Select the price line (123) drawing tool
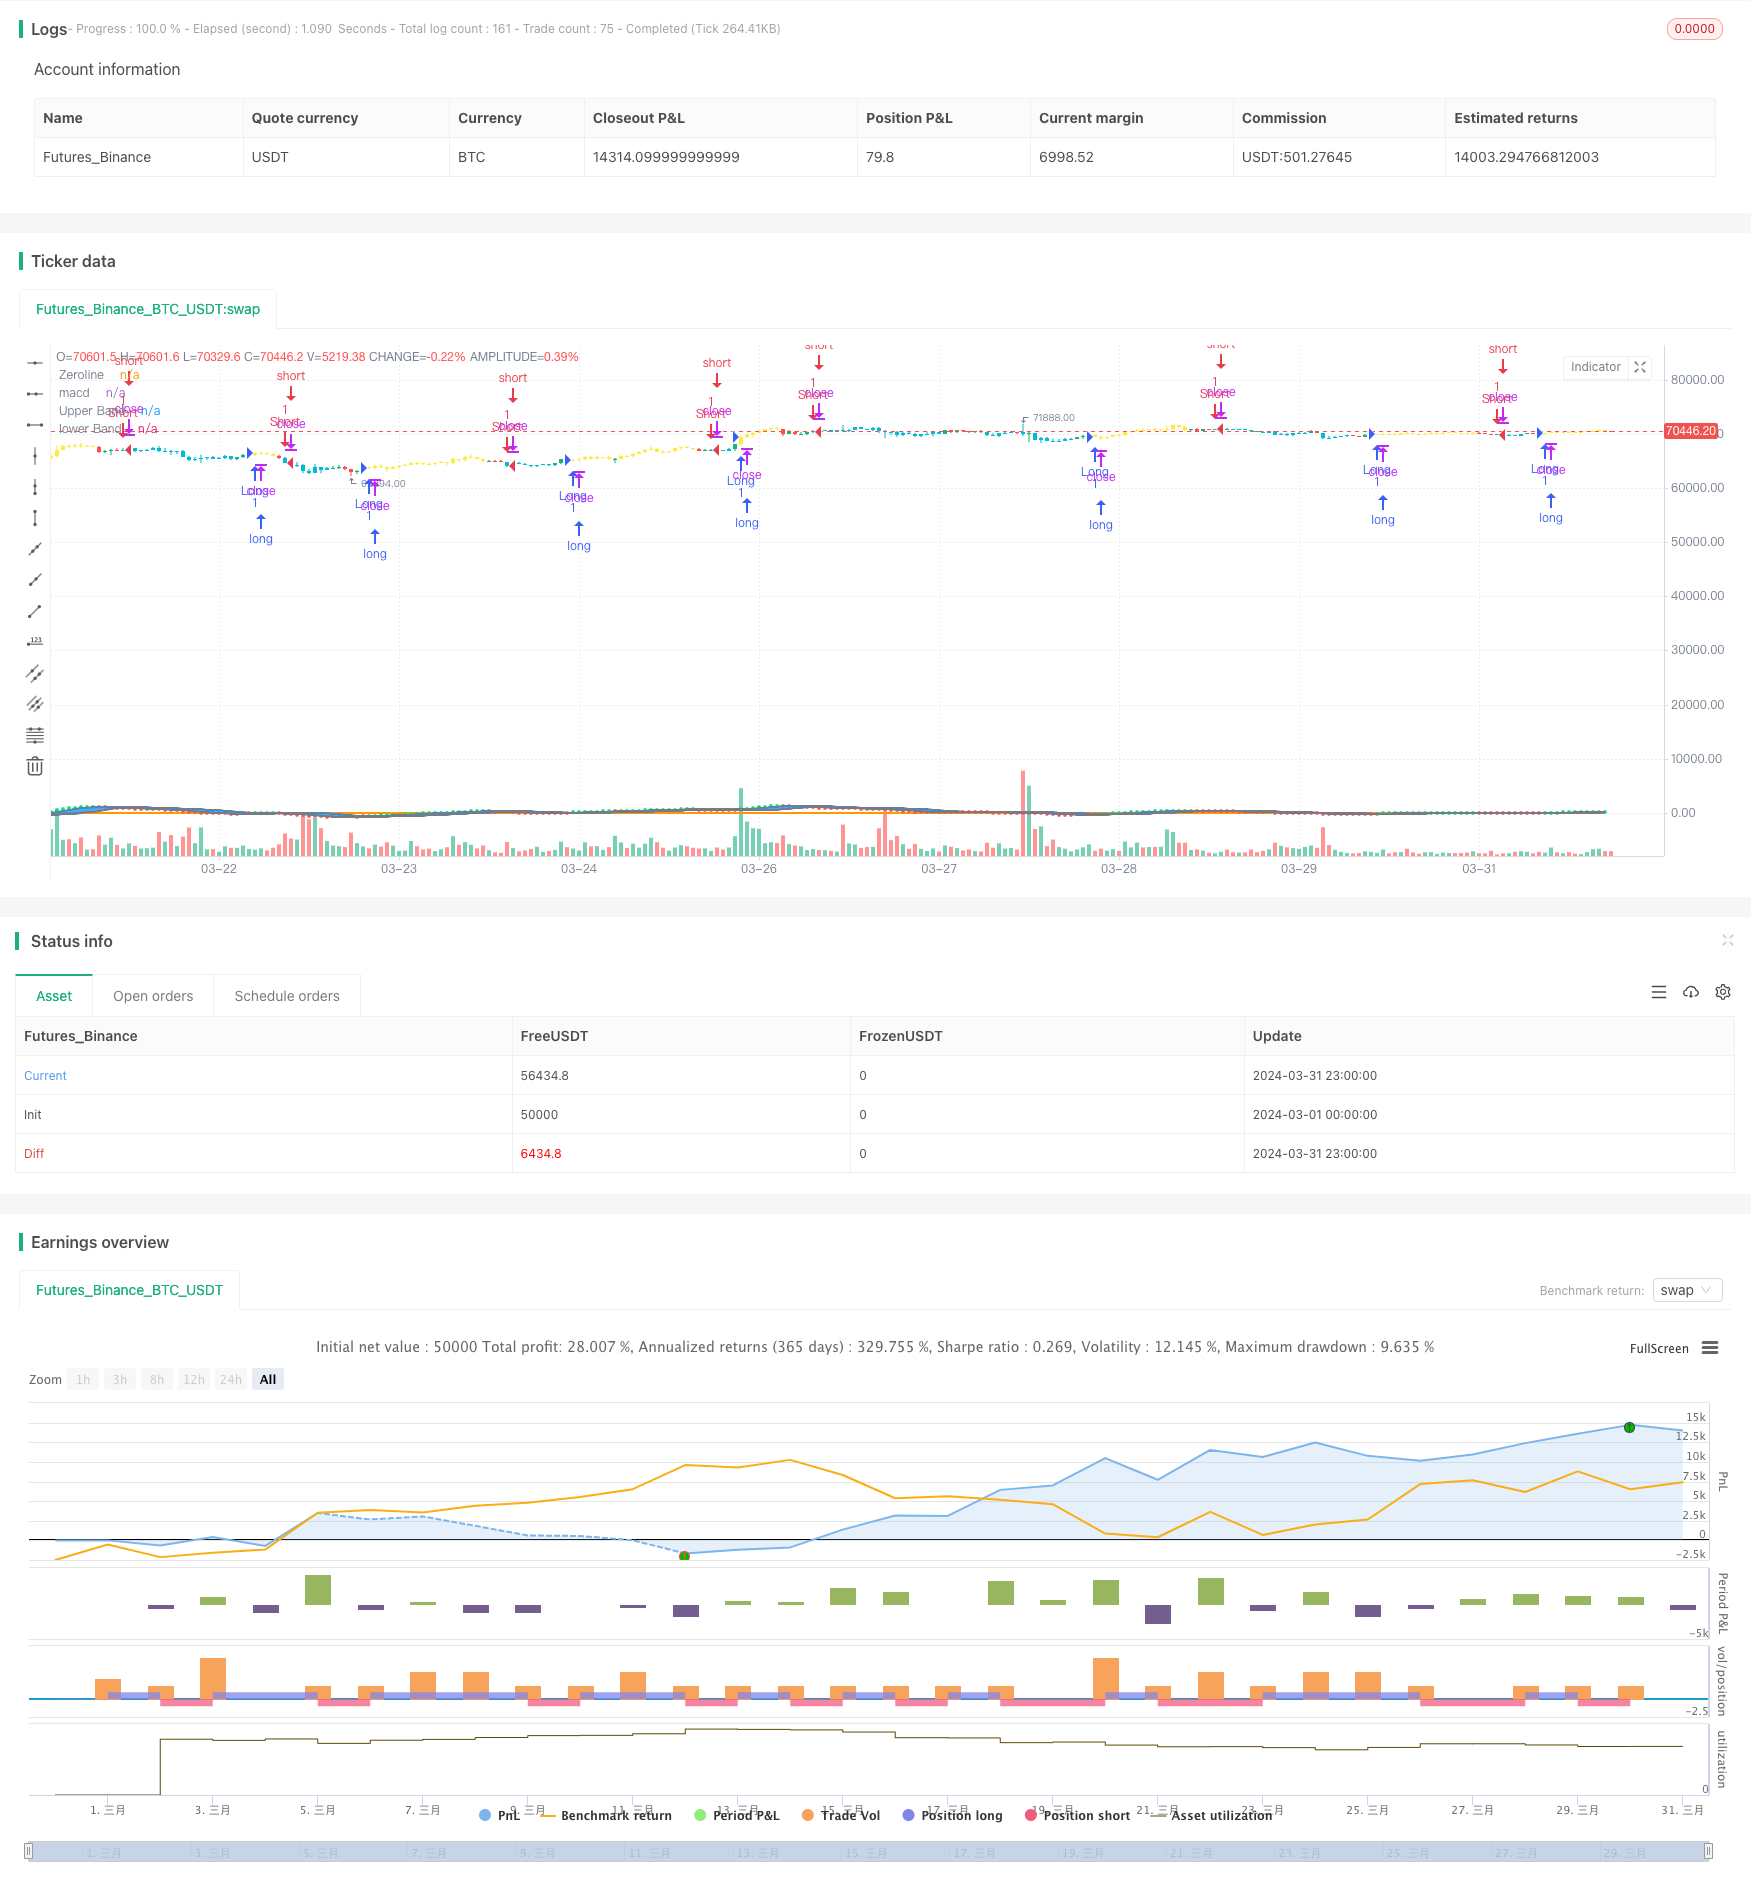Viewport: 1751px width, 1891px height. point(35,641)
